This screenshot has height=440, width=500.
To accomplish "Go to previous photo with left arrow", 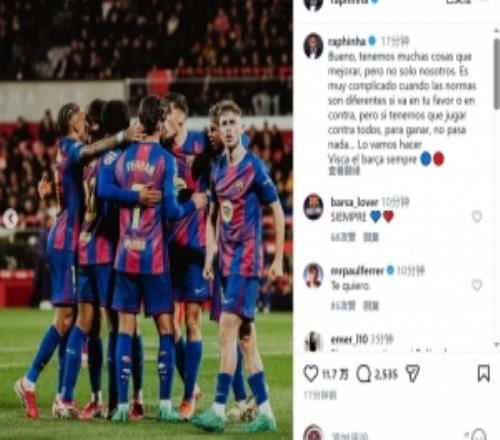I will tap(10, 218).
